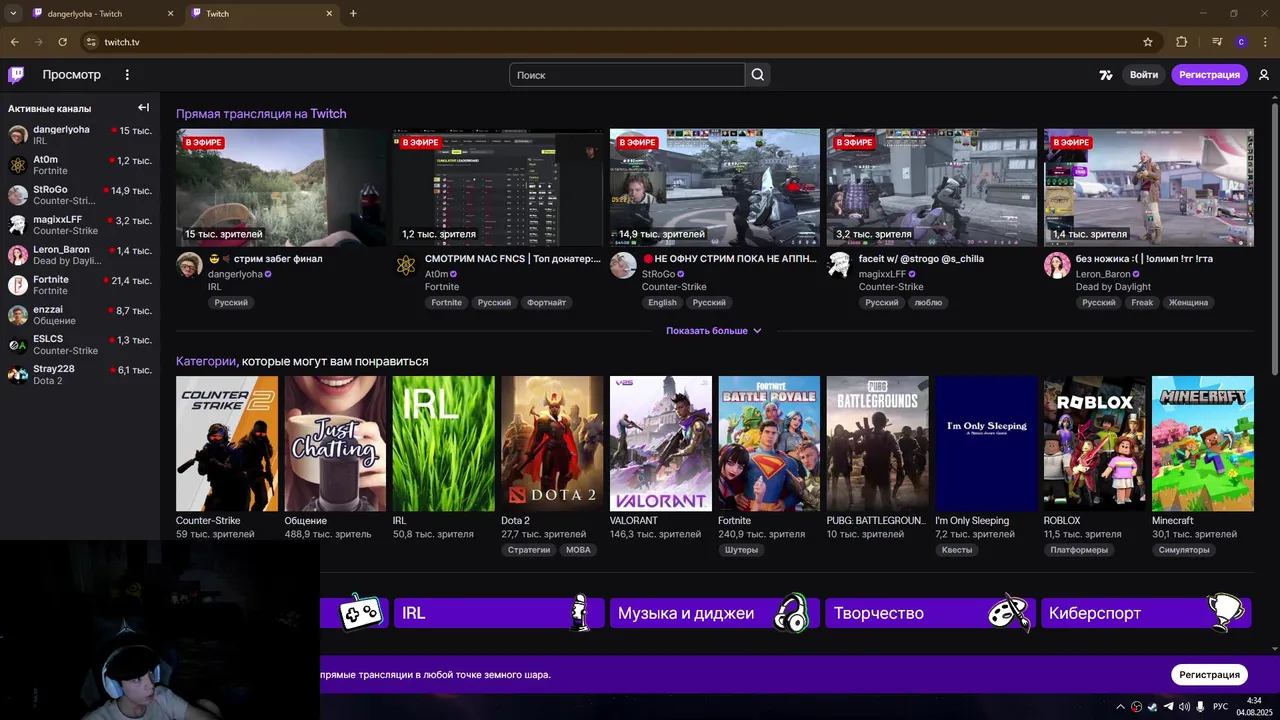Screen dimensions: 1280x720
Task: Click the ESLCS avatar in the sidebar
Action: [18, 345]
